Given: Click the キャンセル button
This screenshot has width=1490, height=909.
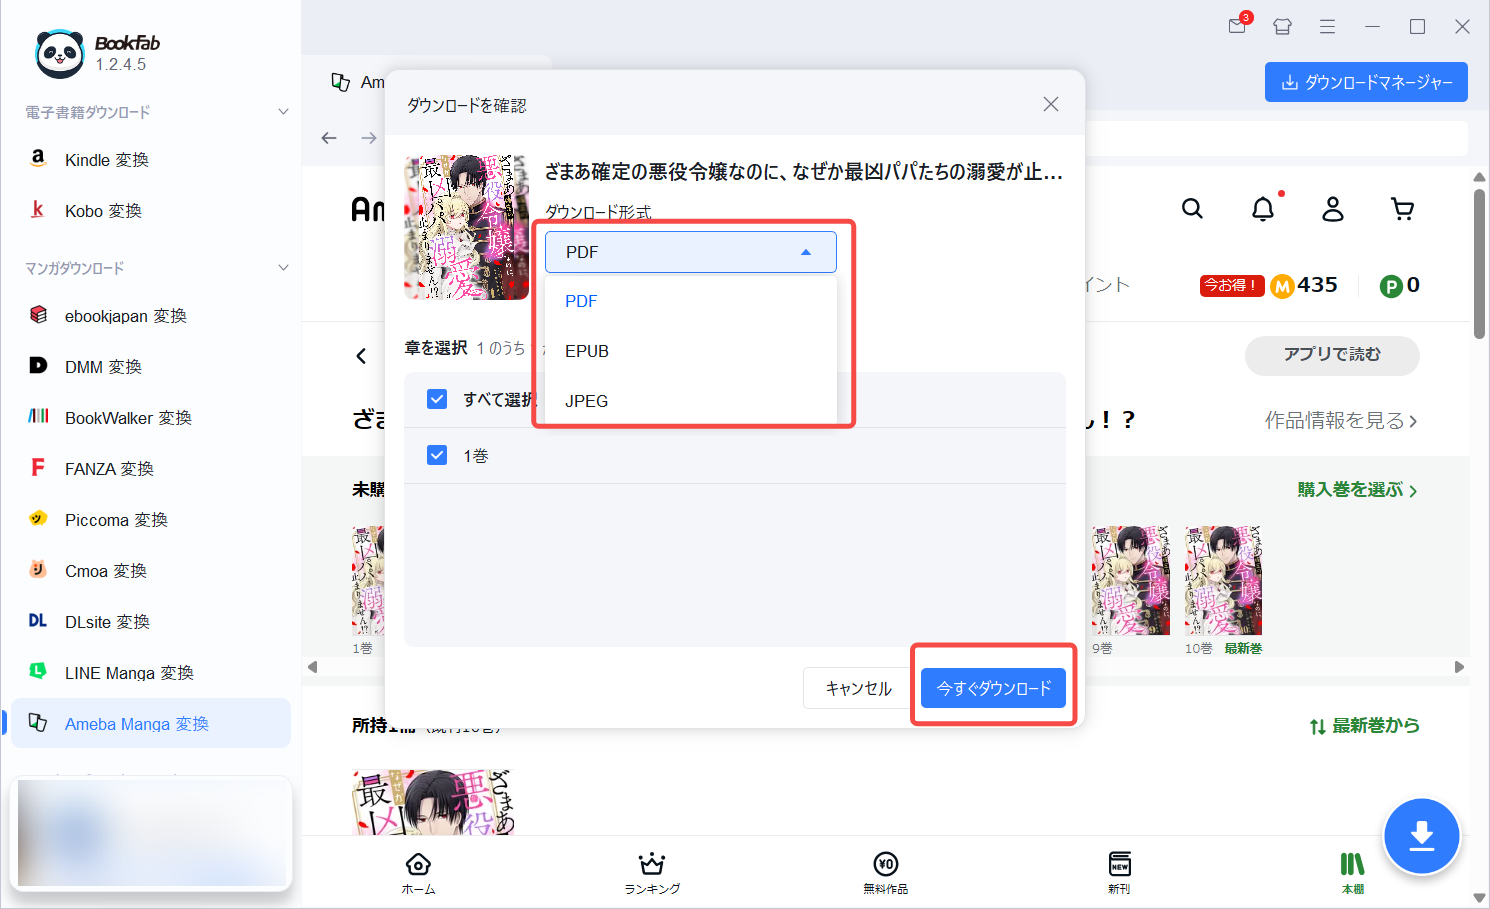Looking at the screenshot, I should (858, 688).
